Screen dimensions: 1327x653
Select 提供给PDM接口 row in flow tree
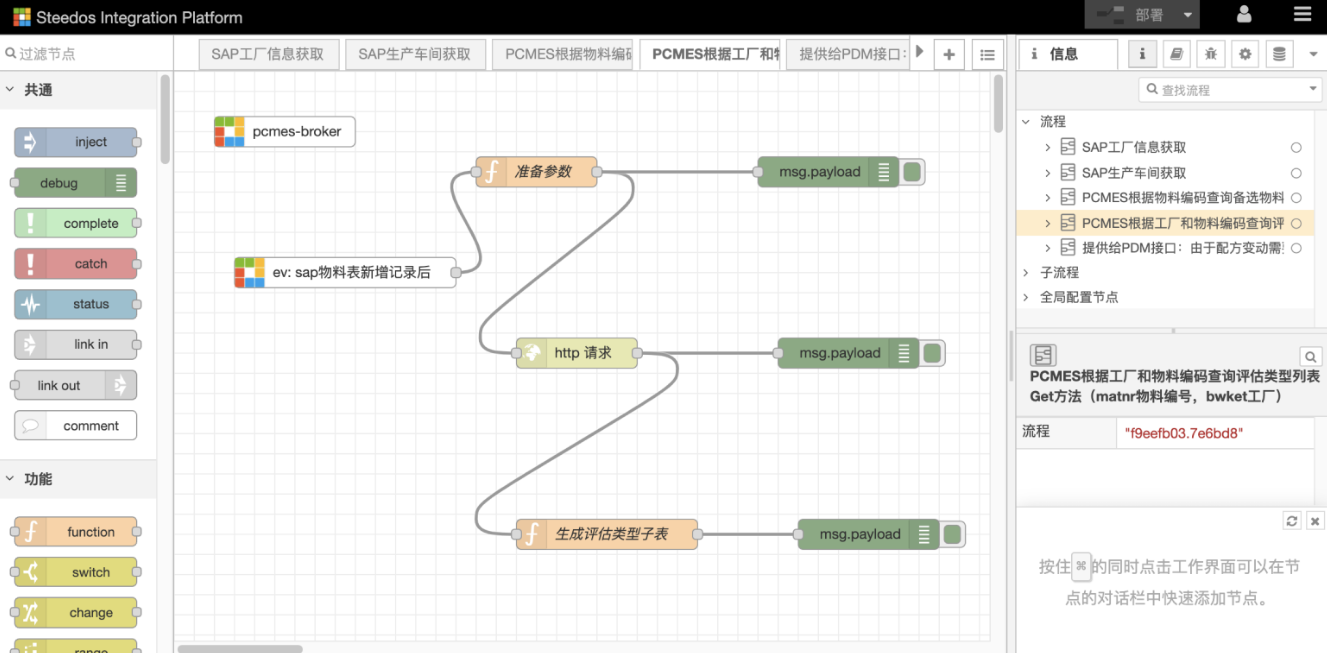click(x=1165, y=247)
